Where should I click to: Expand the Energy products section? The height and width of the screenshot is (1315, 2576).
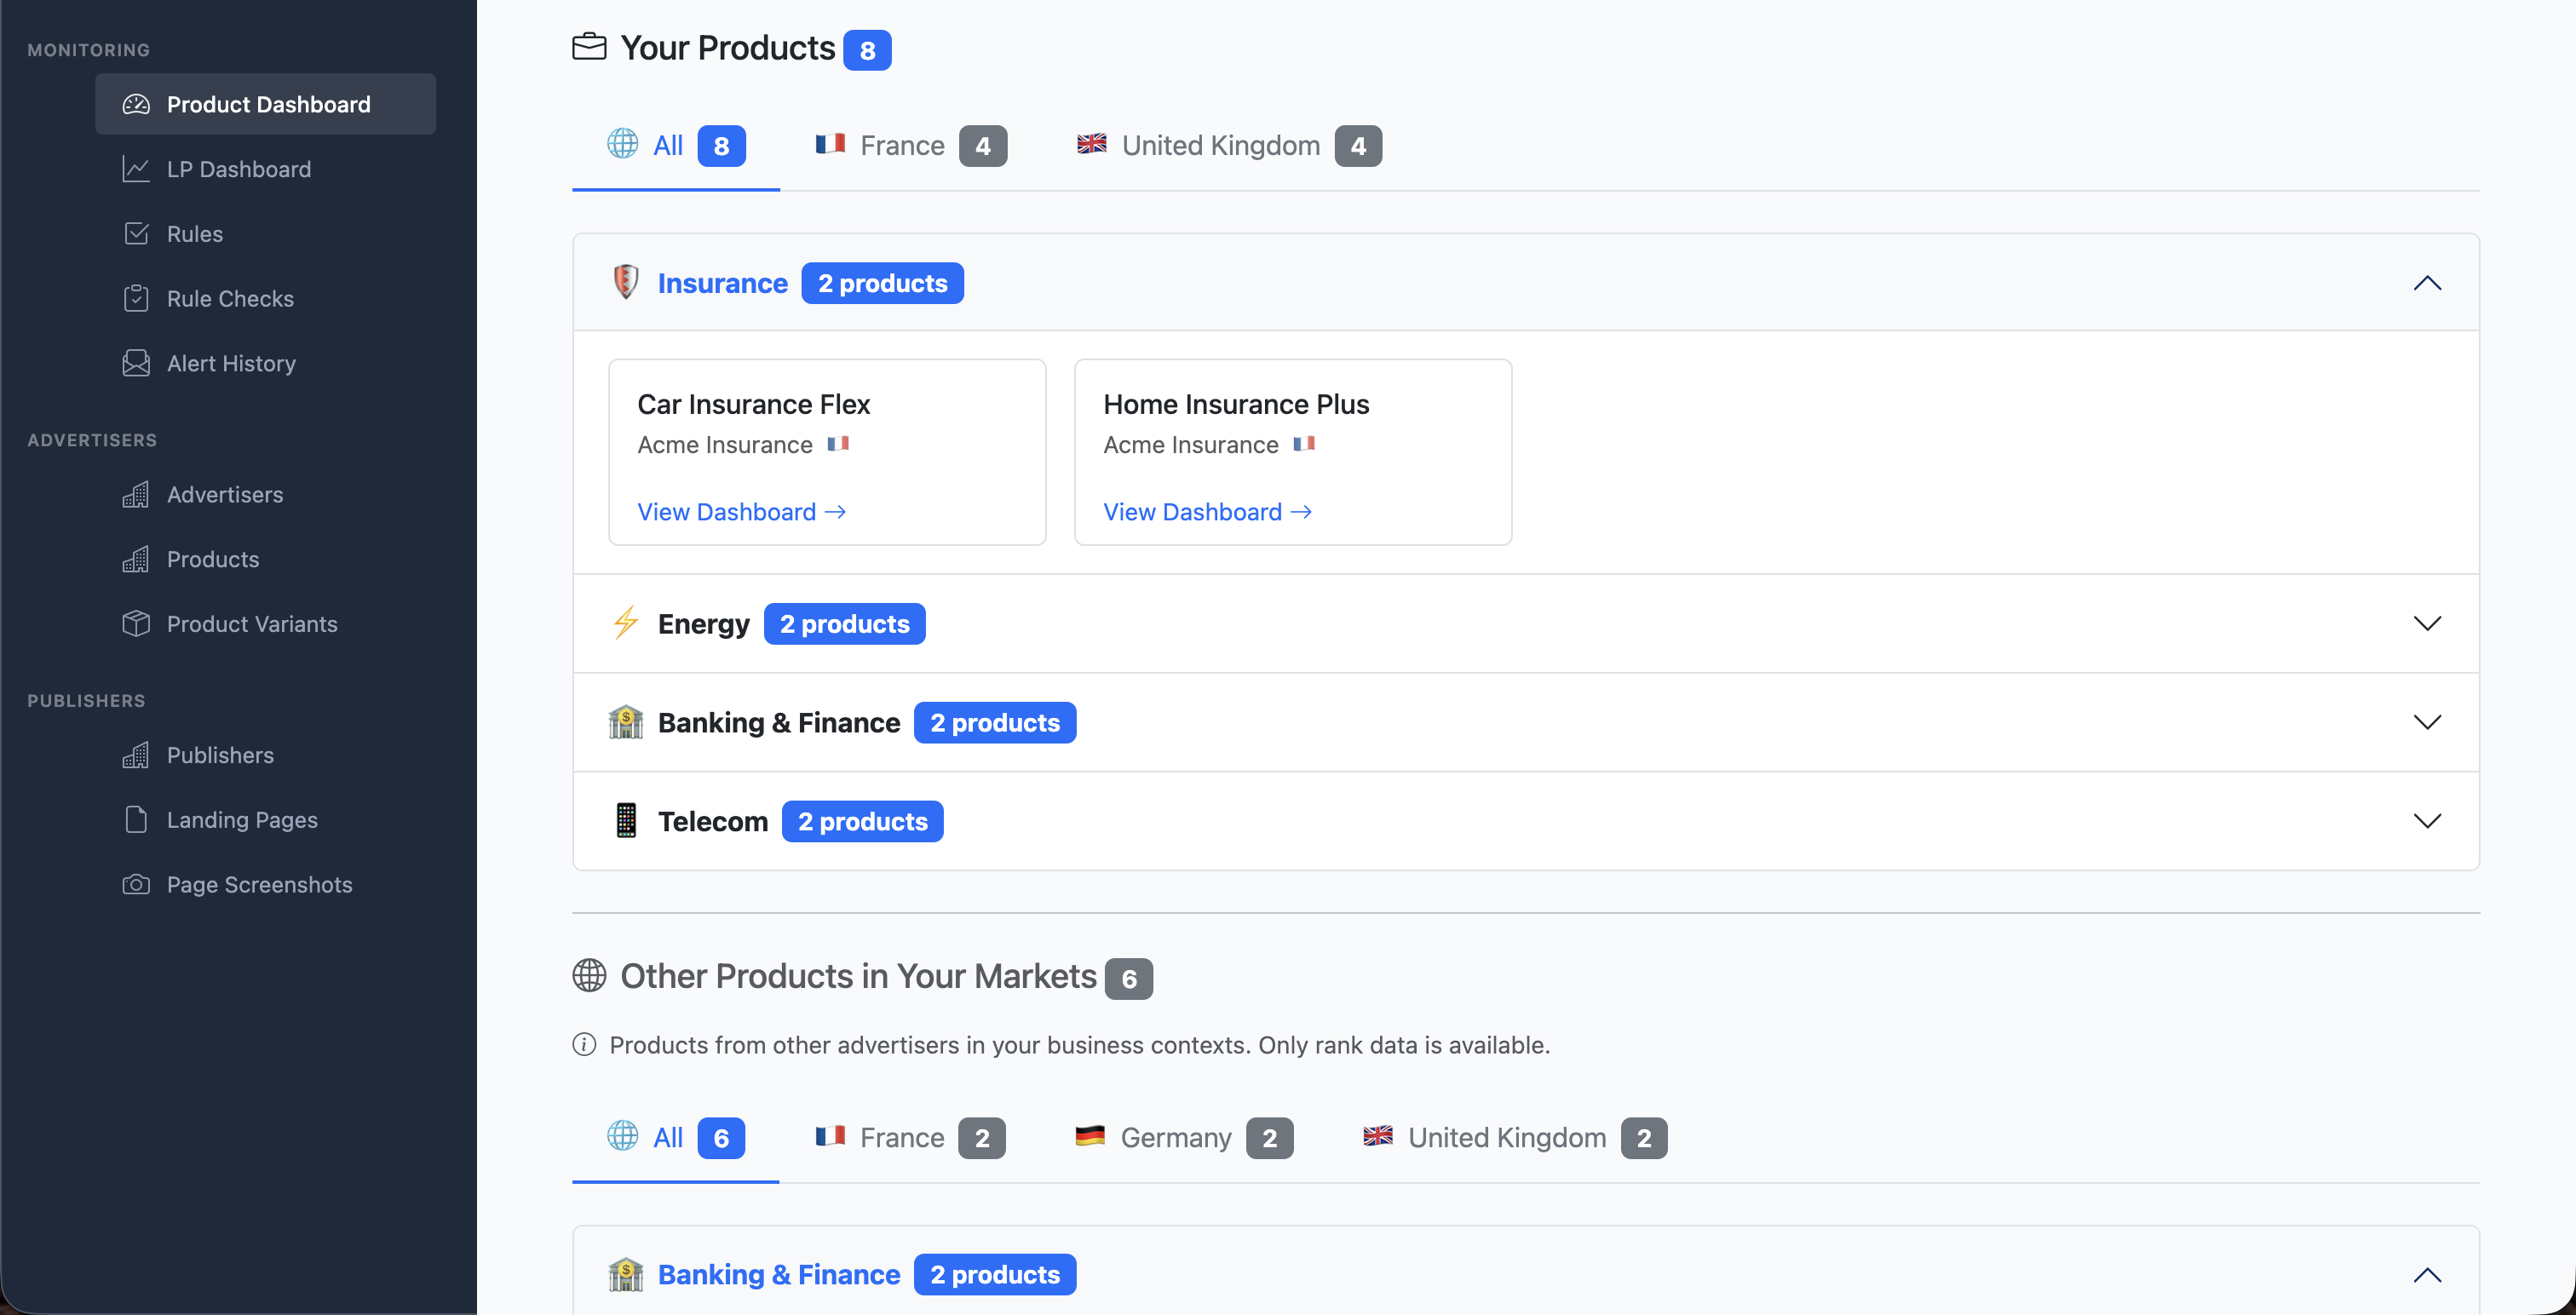(2429, 623)
